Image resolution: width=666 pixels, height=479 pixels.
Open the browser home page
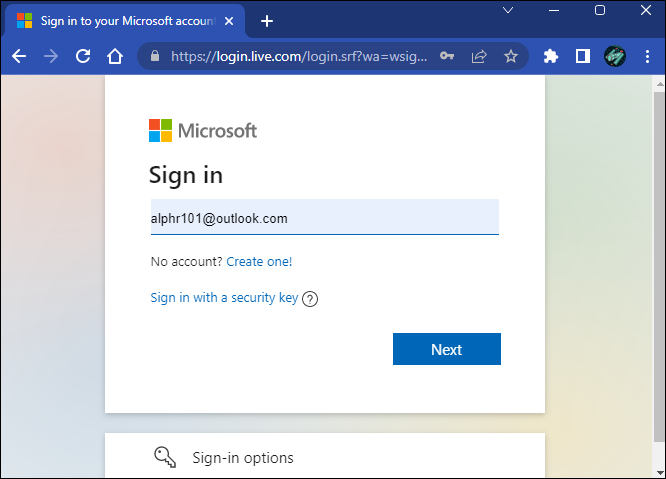pos(115,56)
